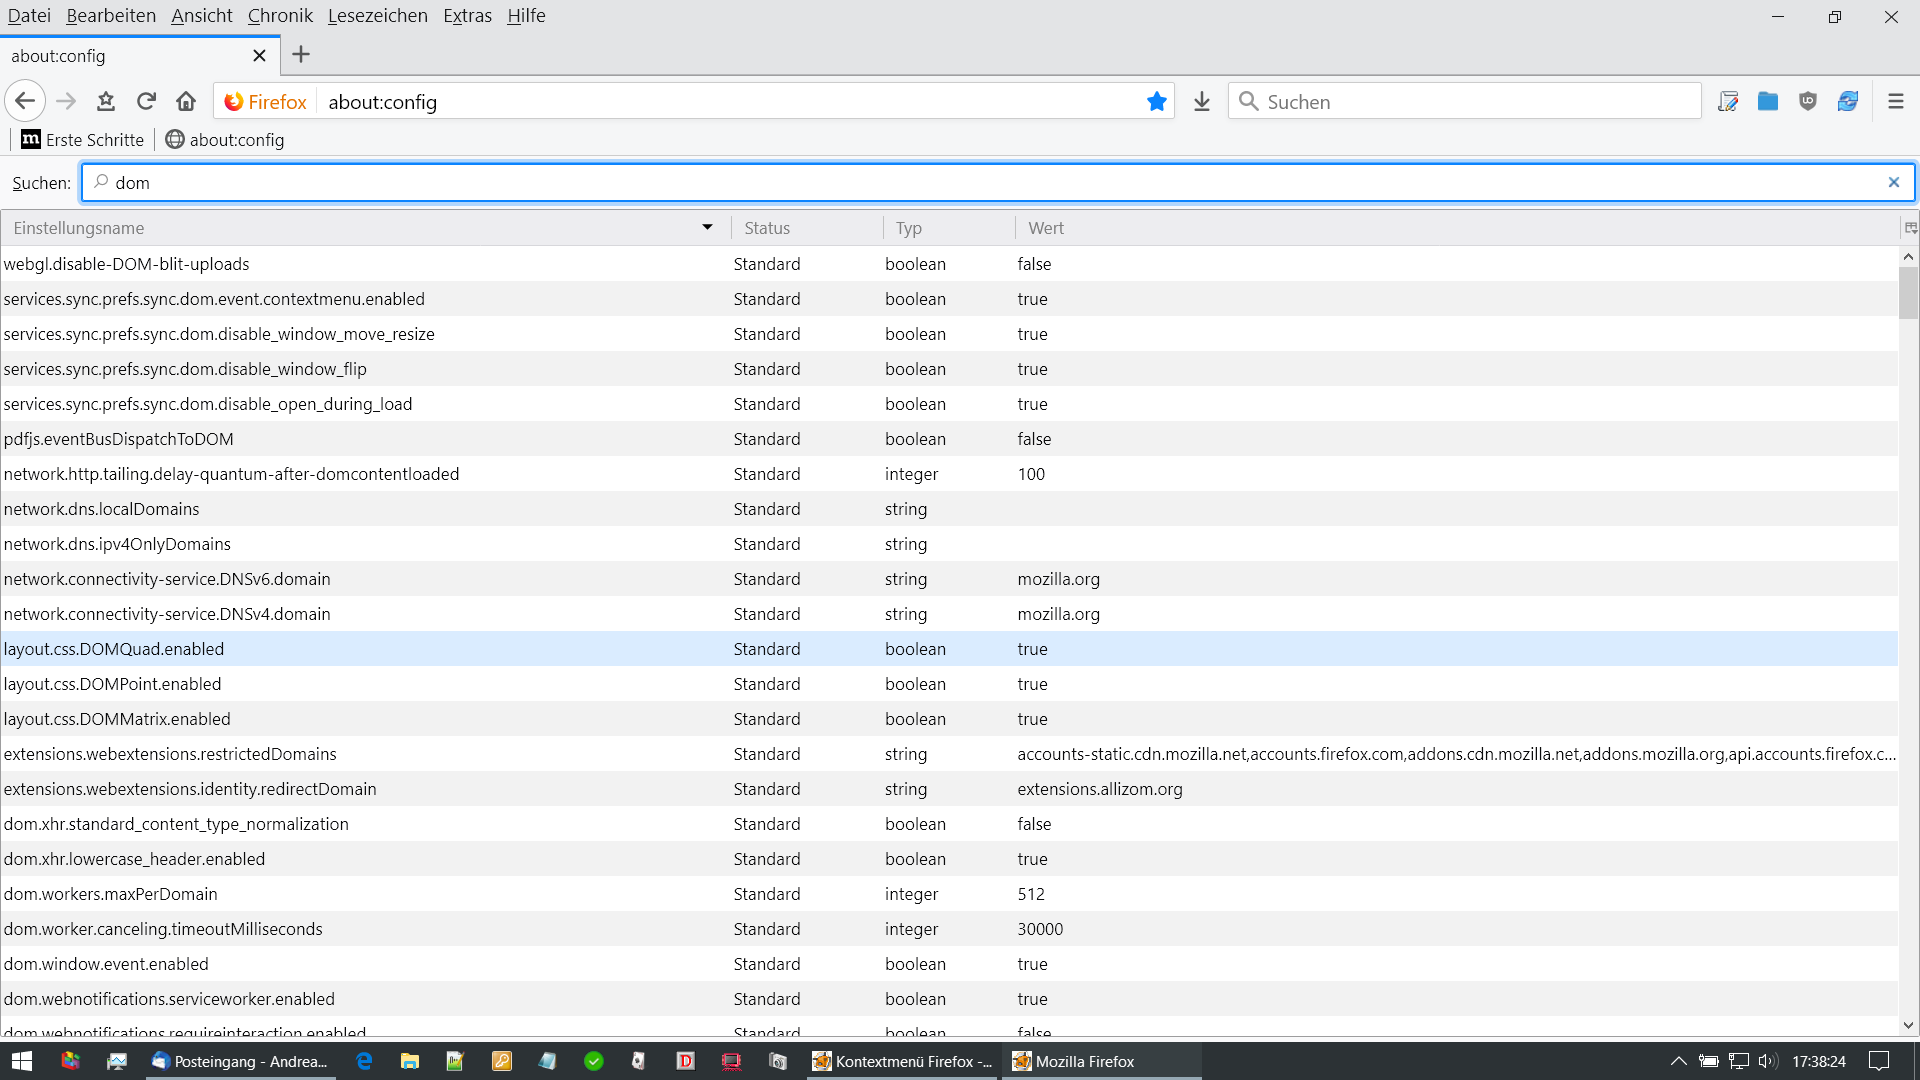The width and height of the screenshot is (1920, 1080).
Task: Open the blue folder toolbar icon
Action: (x=1767, y=101)
